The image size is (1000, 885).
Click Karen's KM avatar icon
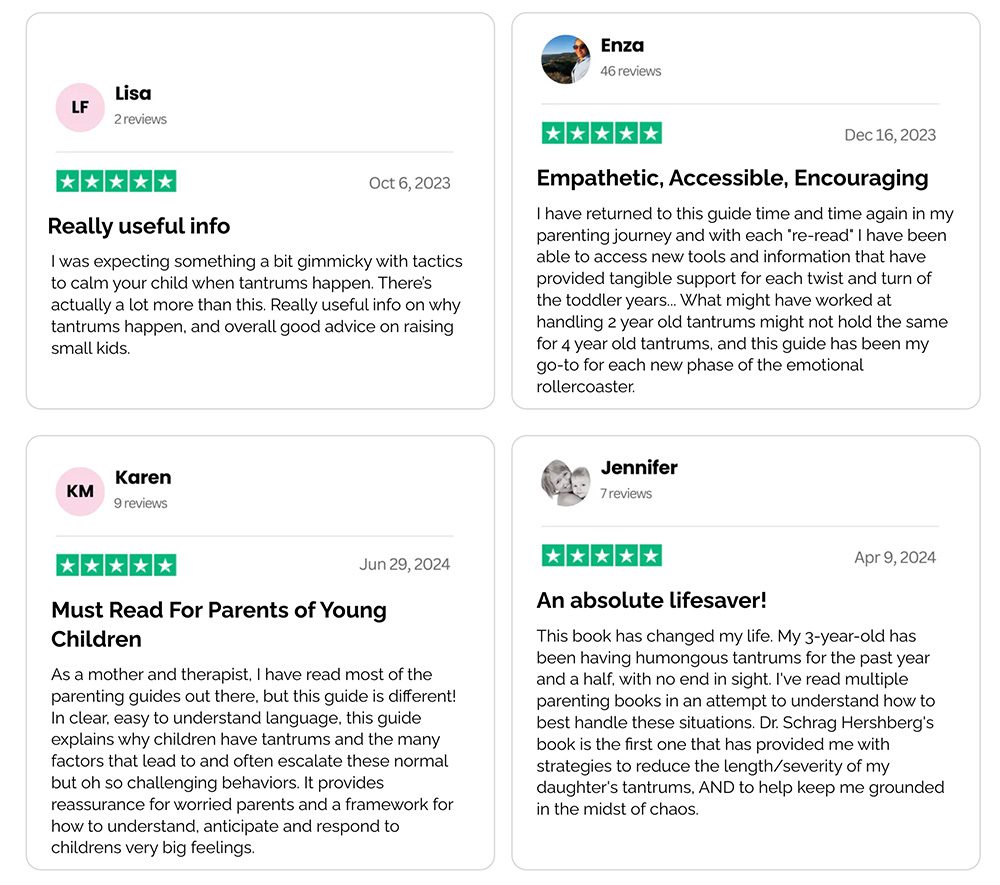point(80,491)
